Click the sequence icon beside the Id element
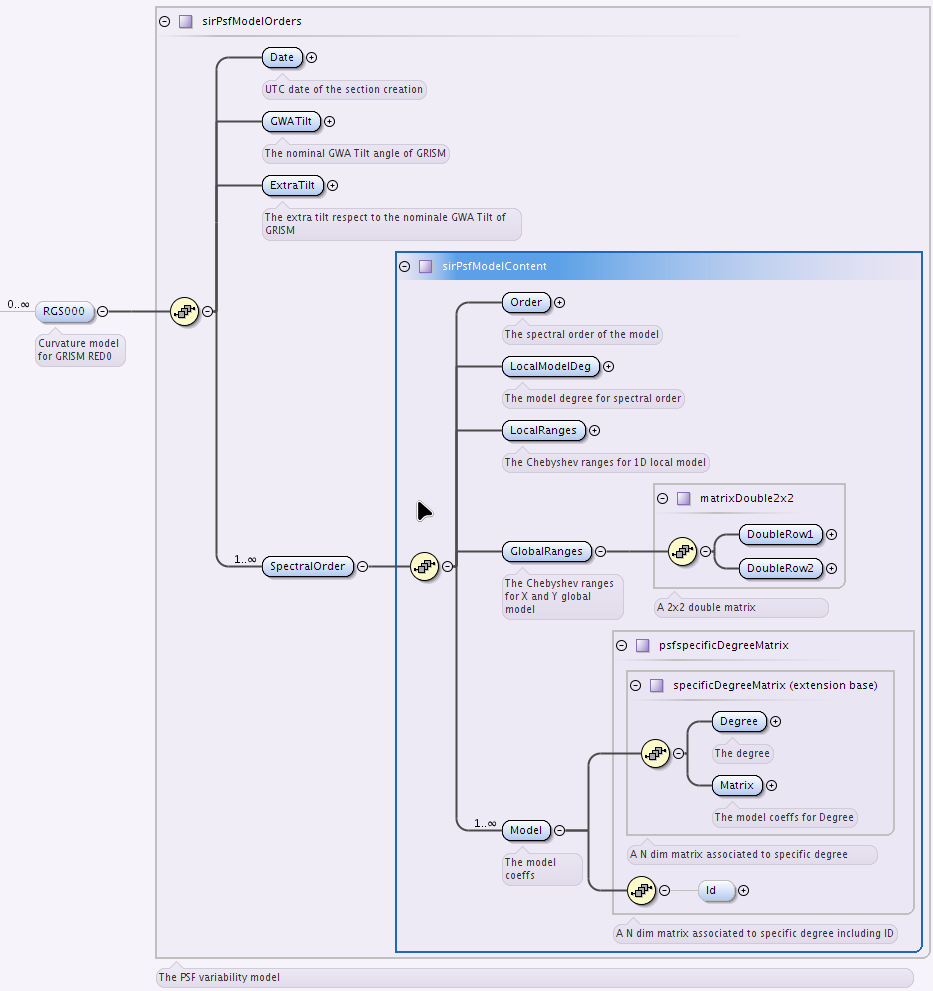 tap(642, 891)
